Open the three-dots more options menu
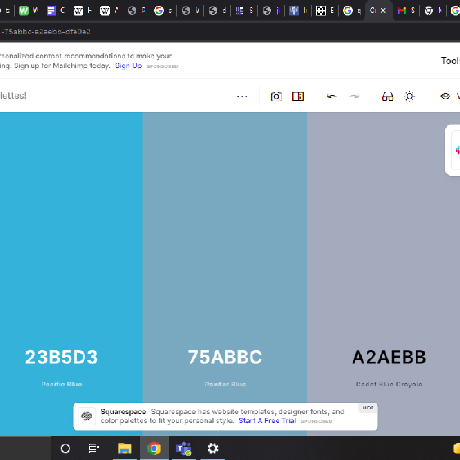This screenshot has width=460, height=460. [242, 97]
